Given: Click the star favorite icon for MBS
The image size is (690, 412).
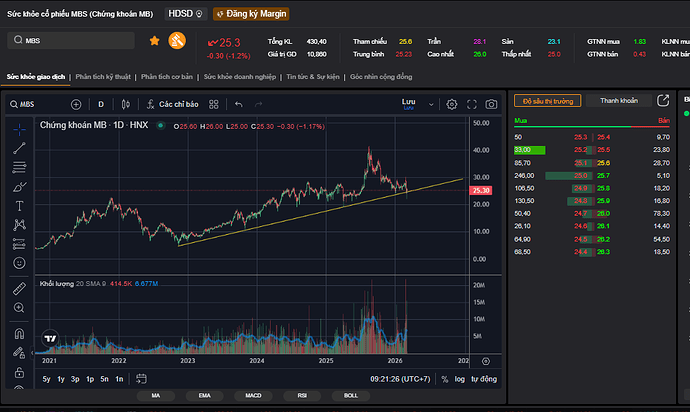Looking at the screenshot, I should click(x=154, y=41).
